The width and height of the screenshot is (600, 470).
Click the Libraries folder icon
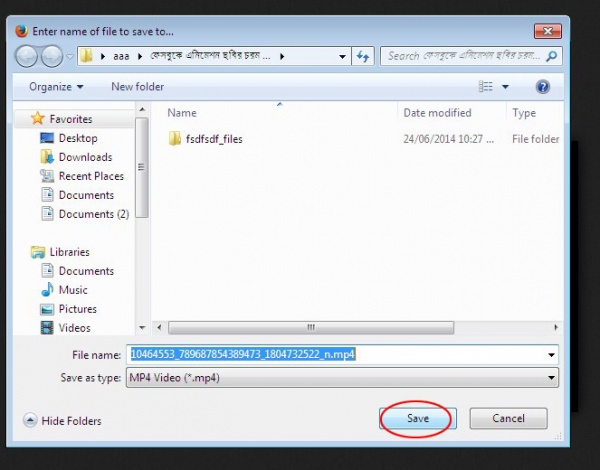[x=38, y=252]
